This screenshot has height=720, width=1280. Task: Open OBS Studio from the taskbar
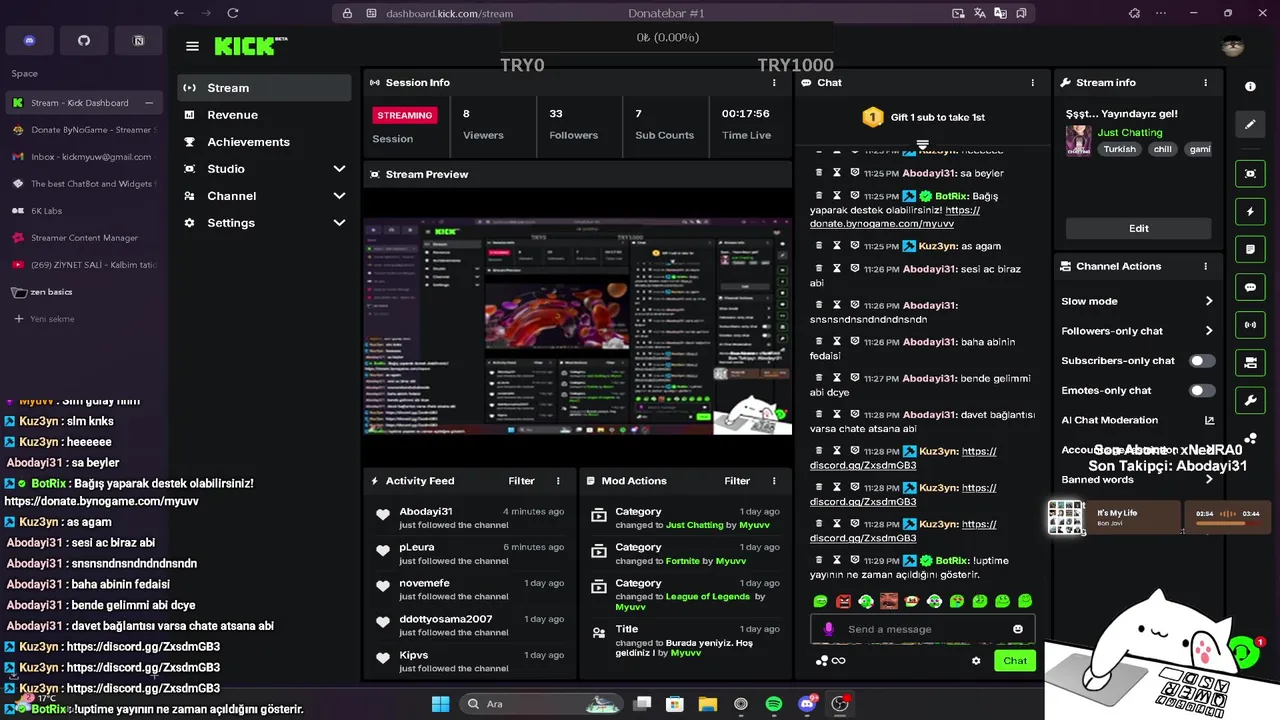pos(840,704)
